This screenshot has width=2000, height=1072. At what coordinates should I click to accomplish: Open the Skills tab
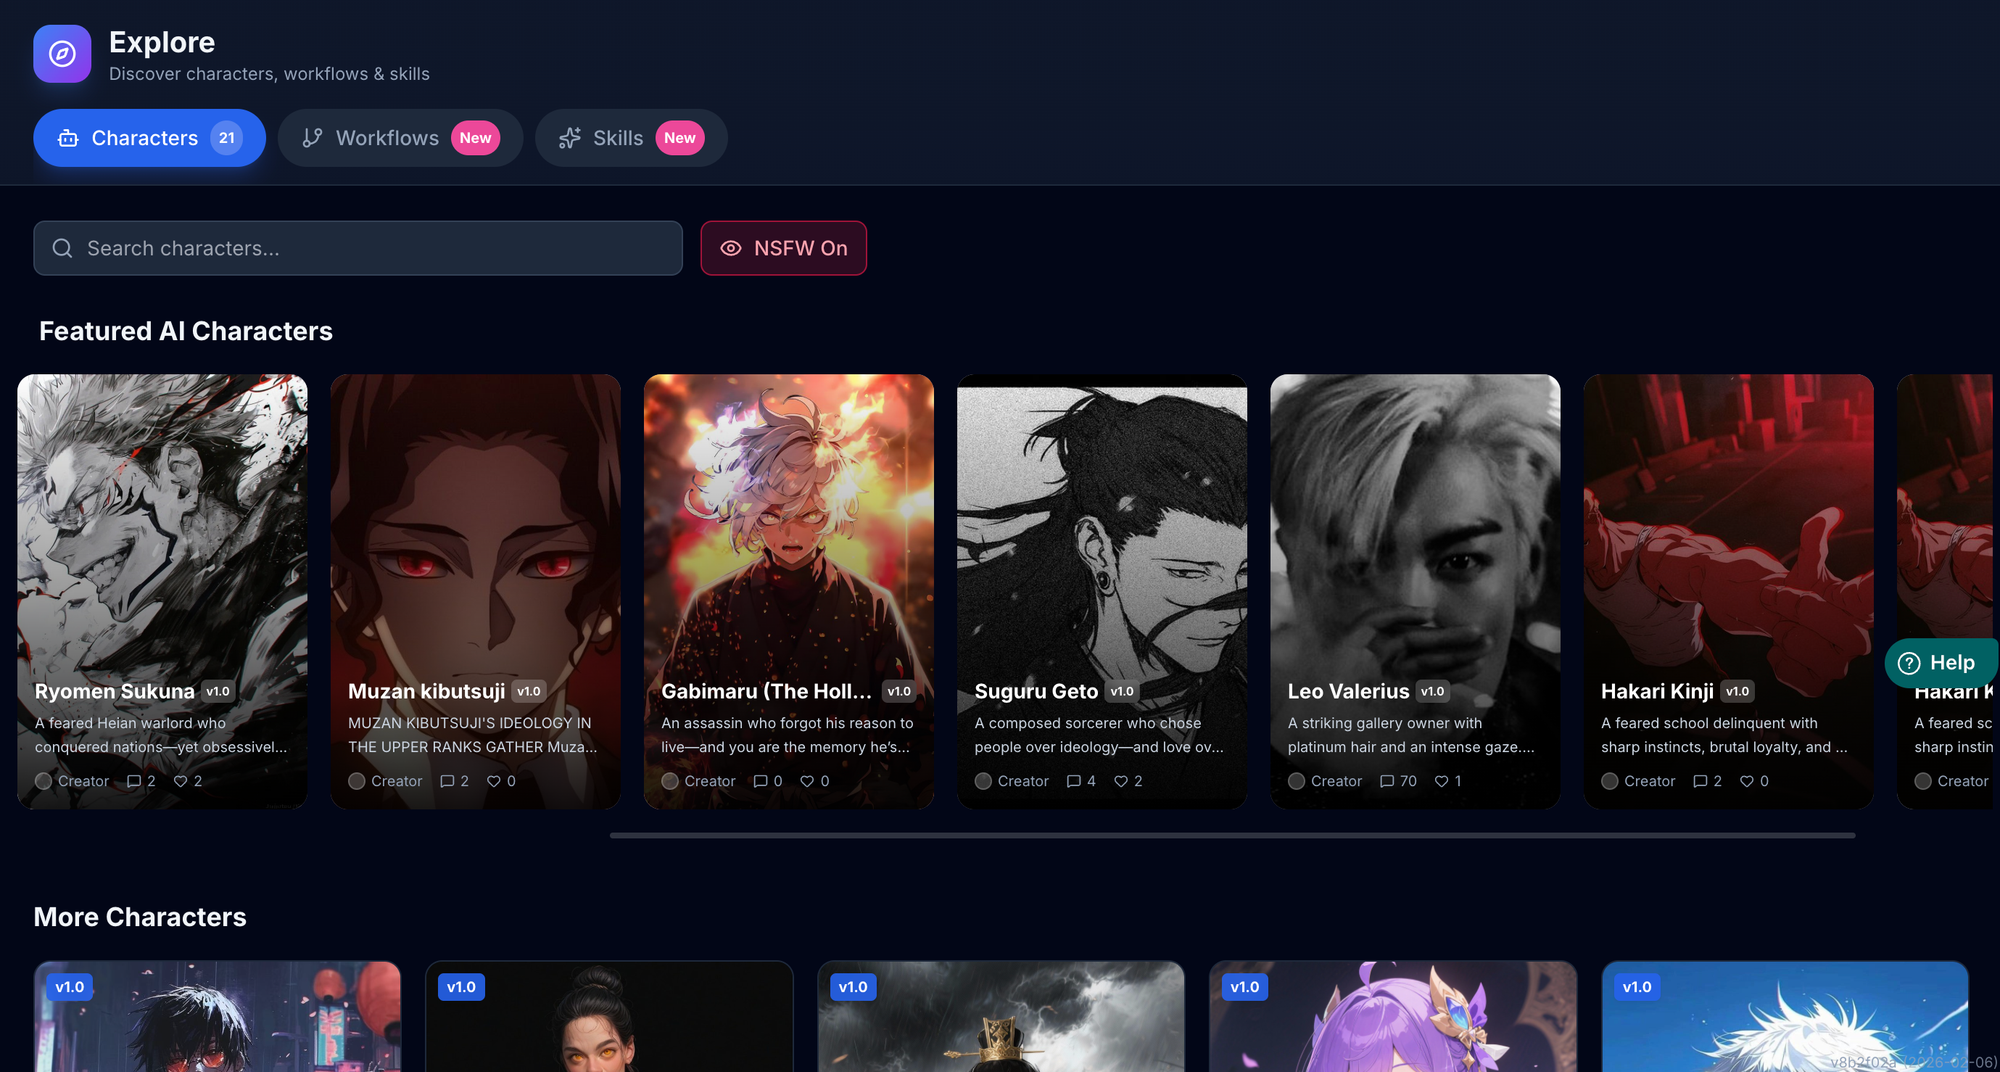pyautogui.click(x=630, y=138)
